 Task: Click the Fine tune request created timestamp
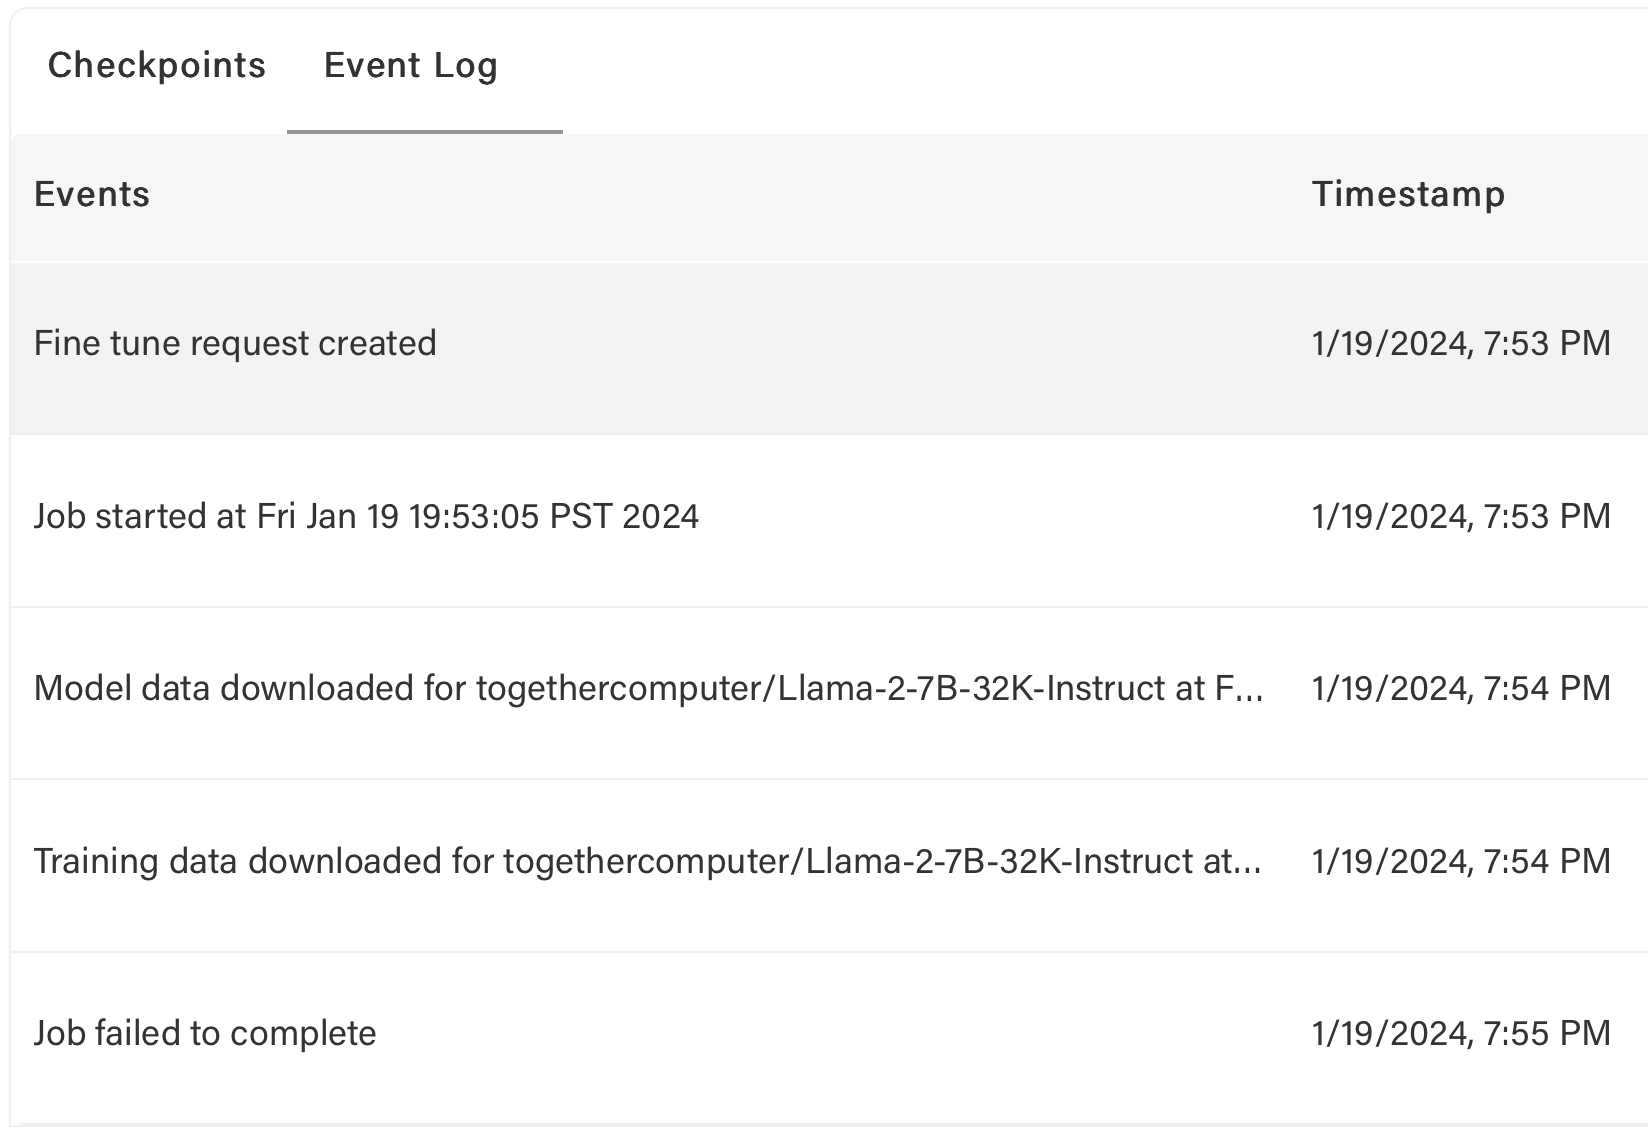click(1461, 344)
